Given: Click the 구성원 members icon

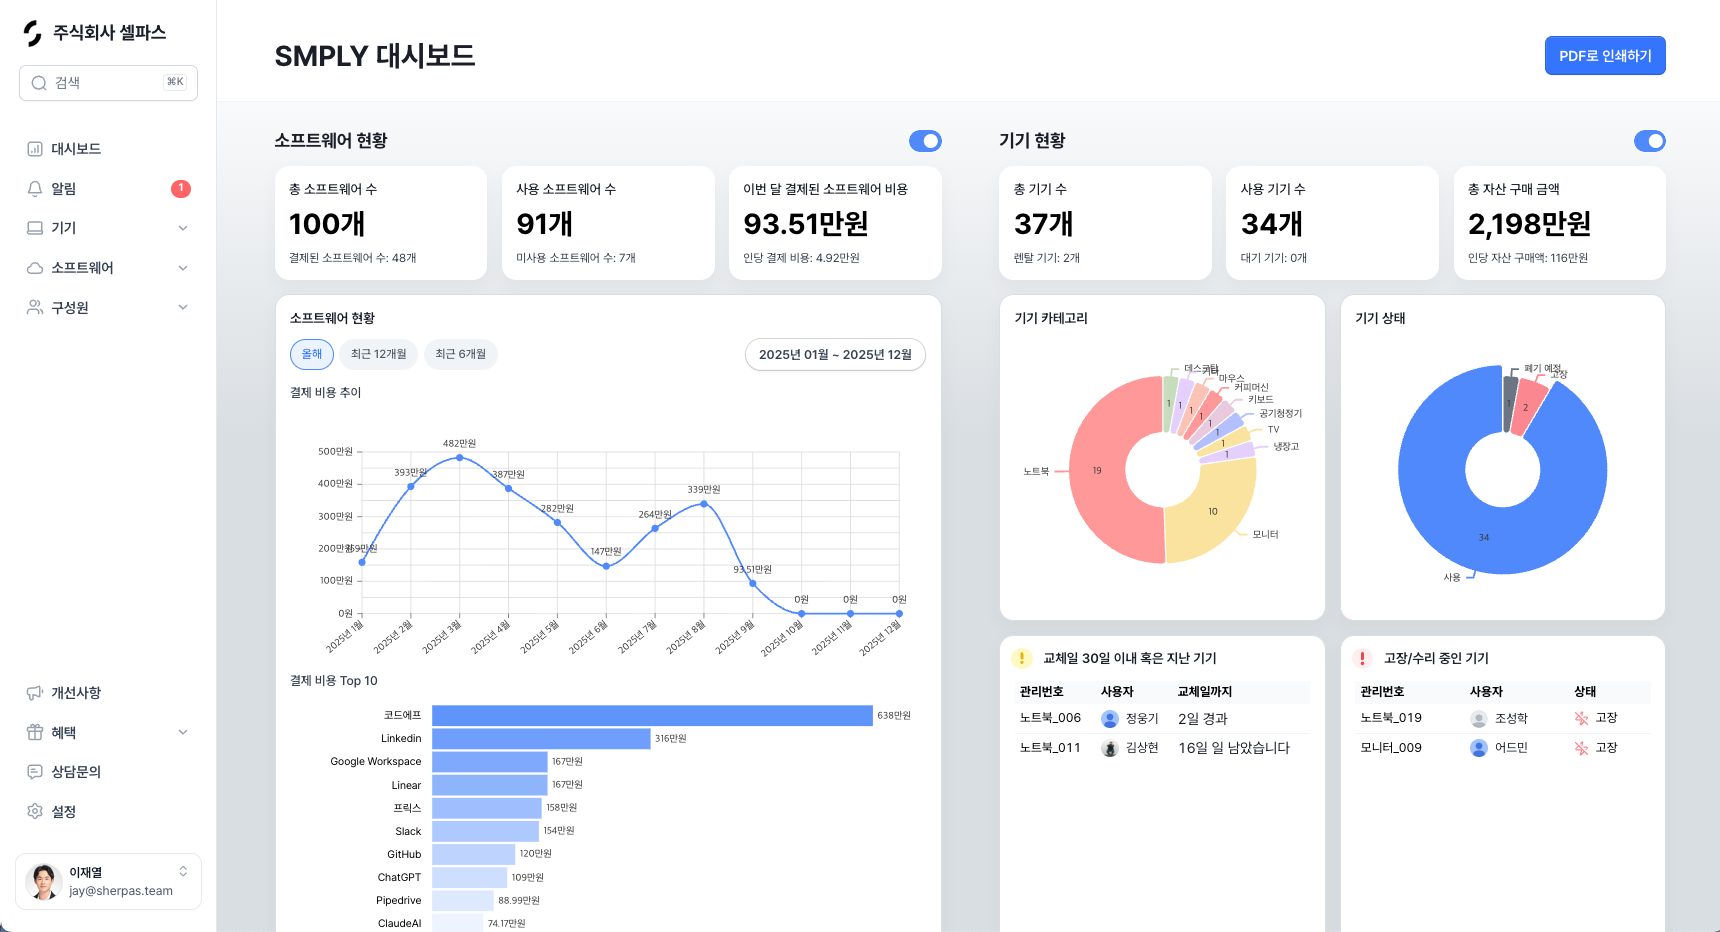Looking at the screenshot, I should 34,307.
